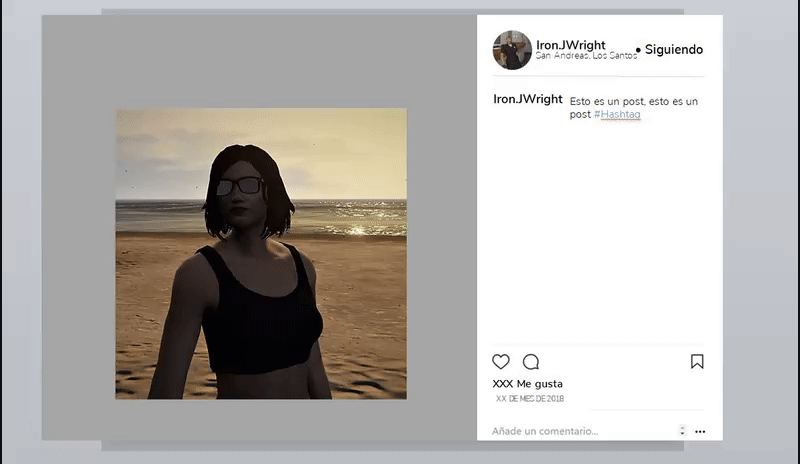The image size is (800, 464).
Task: Click the comment speech bubble icon
Action: tap(531, 361)
